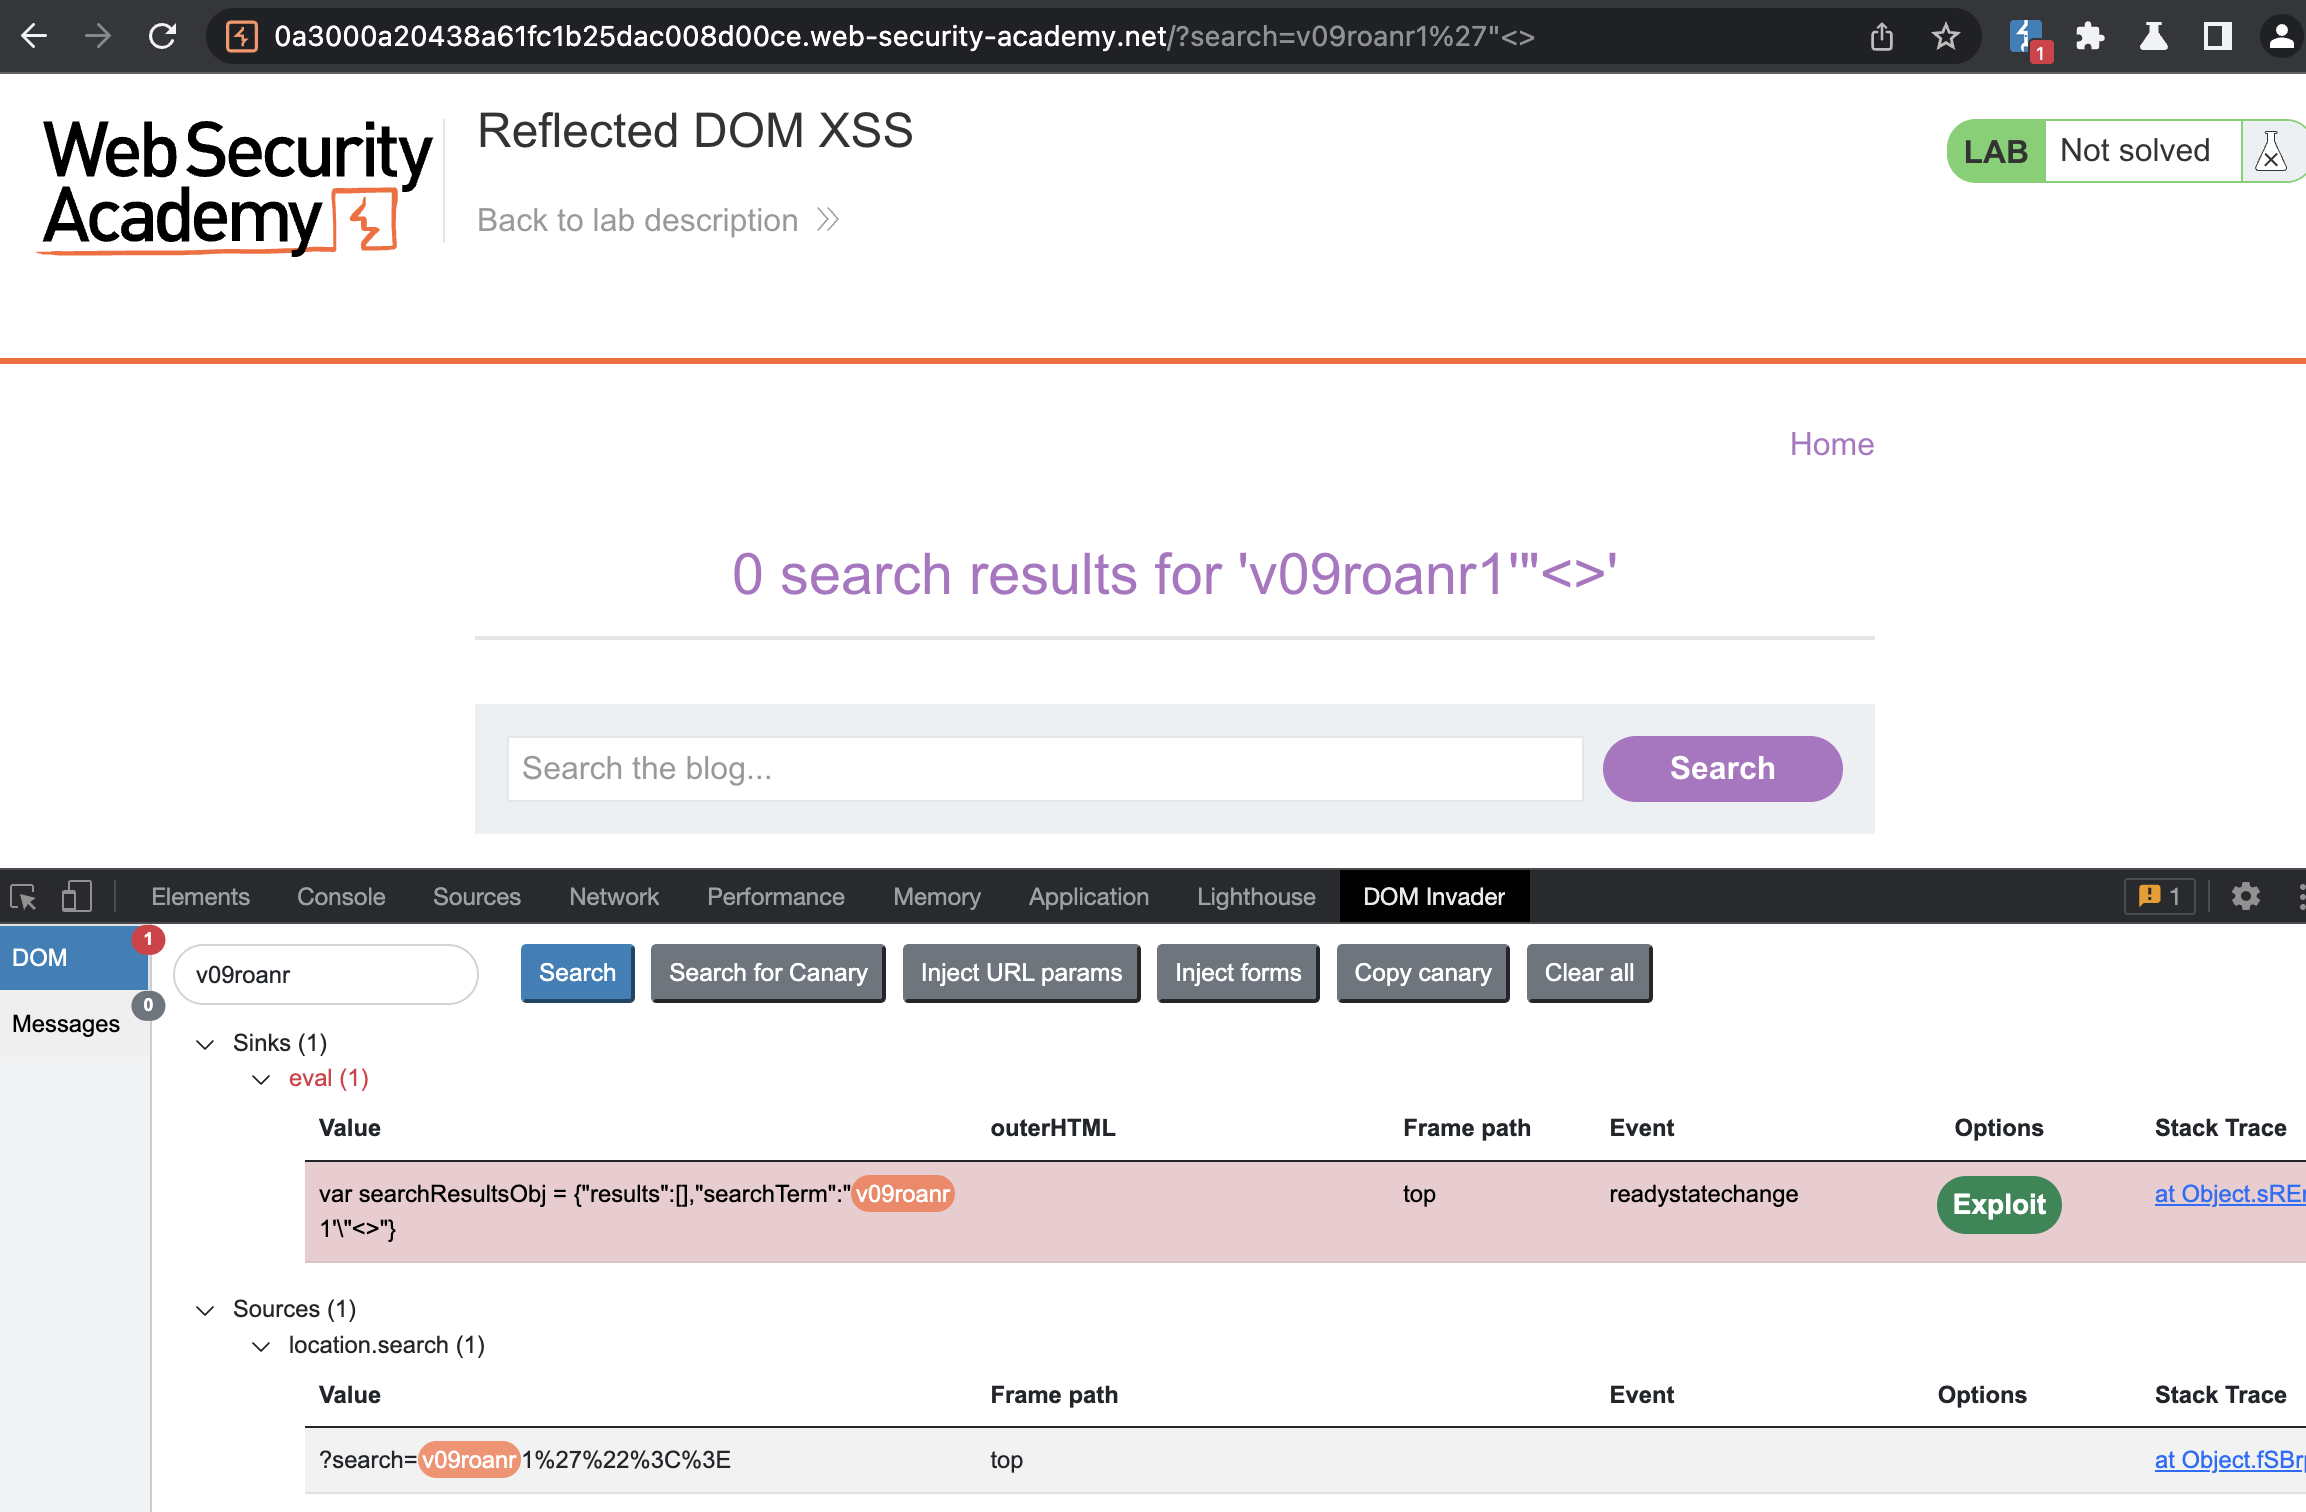
Task: Switch to the Console tab
Action: (x=340, y=896)
